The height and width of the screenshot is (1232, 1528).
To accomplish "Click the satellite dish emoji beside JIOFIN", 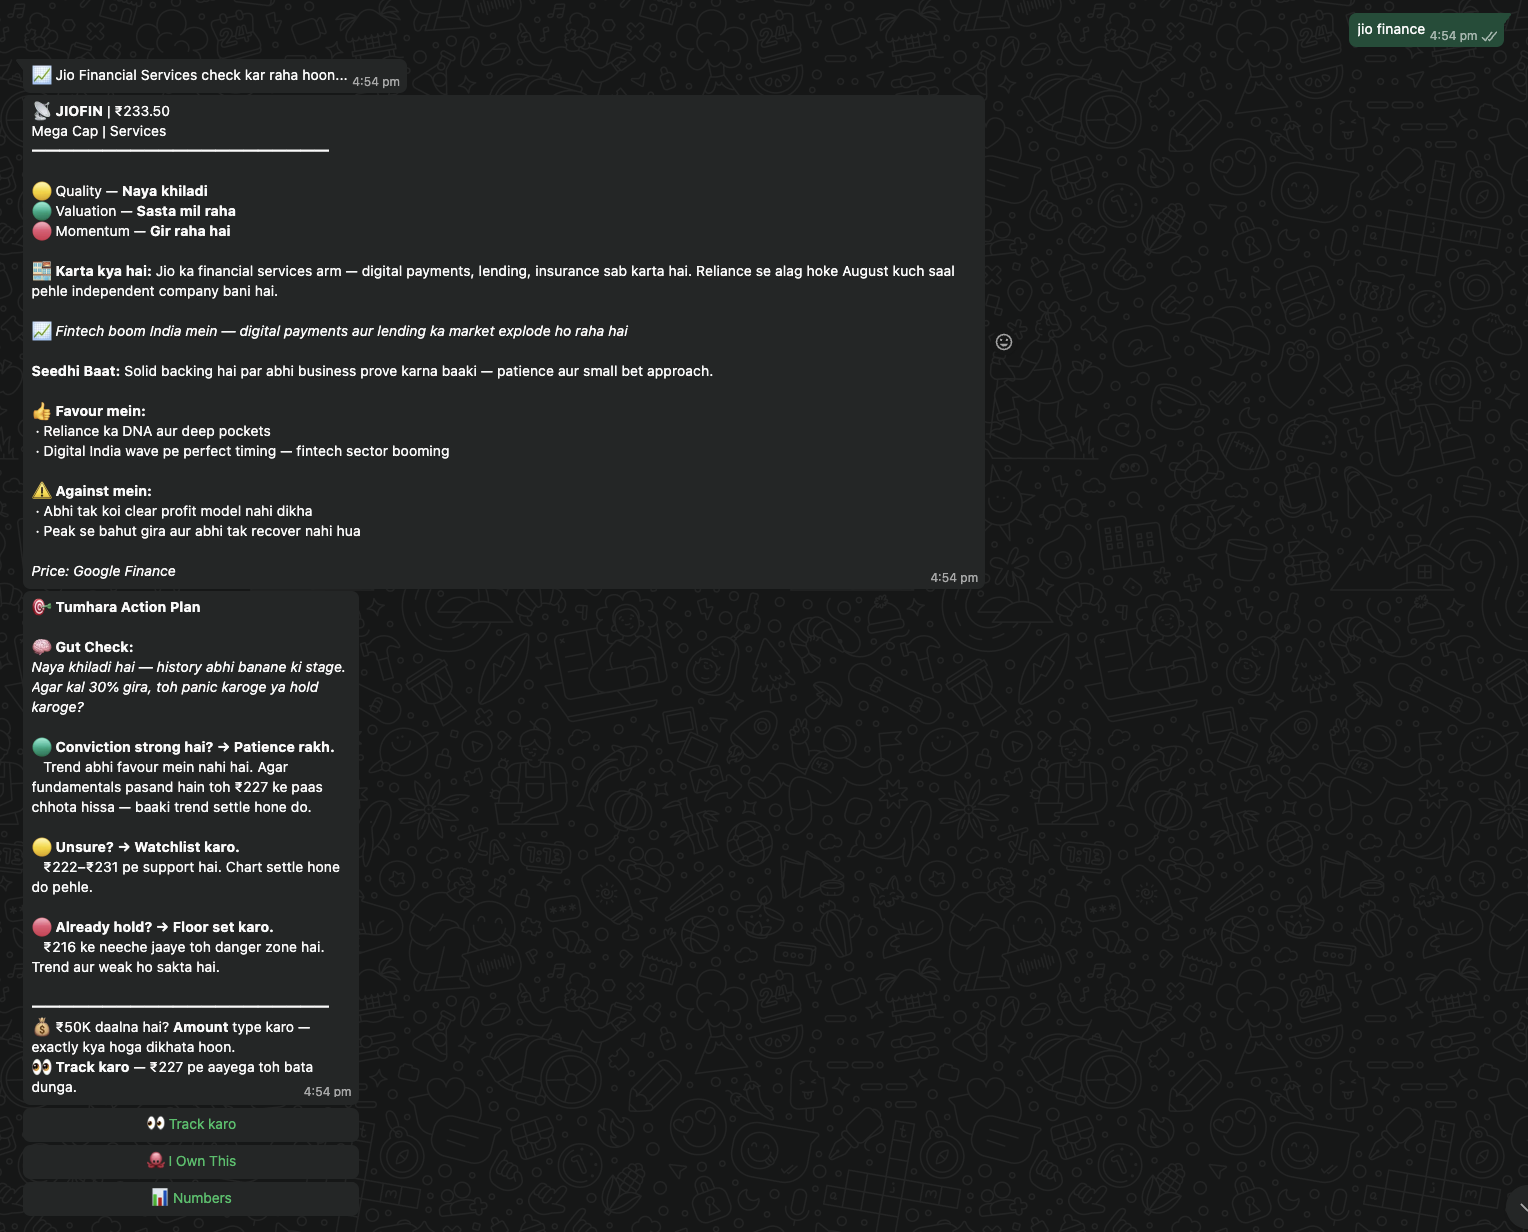I will pyautogui.click(x=41, y=111).
